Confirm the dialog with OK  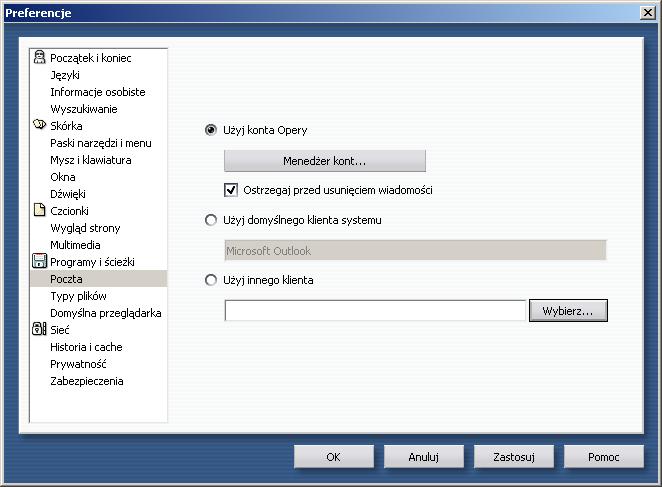334,457
